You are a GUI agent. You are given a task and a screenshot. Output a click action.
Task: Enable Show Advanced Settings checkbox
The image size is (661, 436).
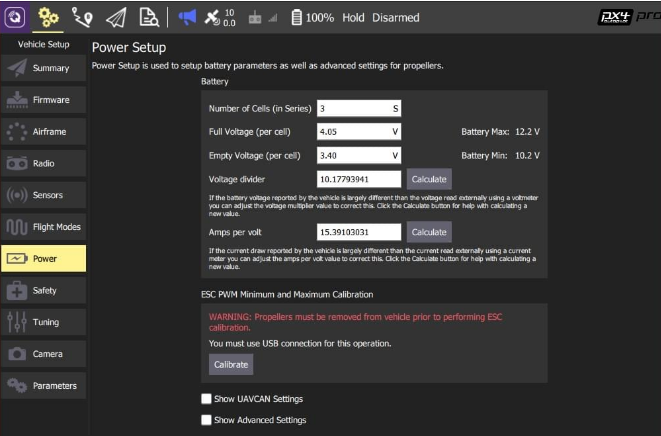[206, 420]
